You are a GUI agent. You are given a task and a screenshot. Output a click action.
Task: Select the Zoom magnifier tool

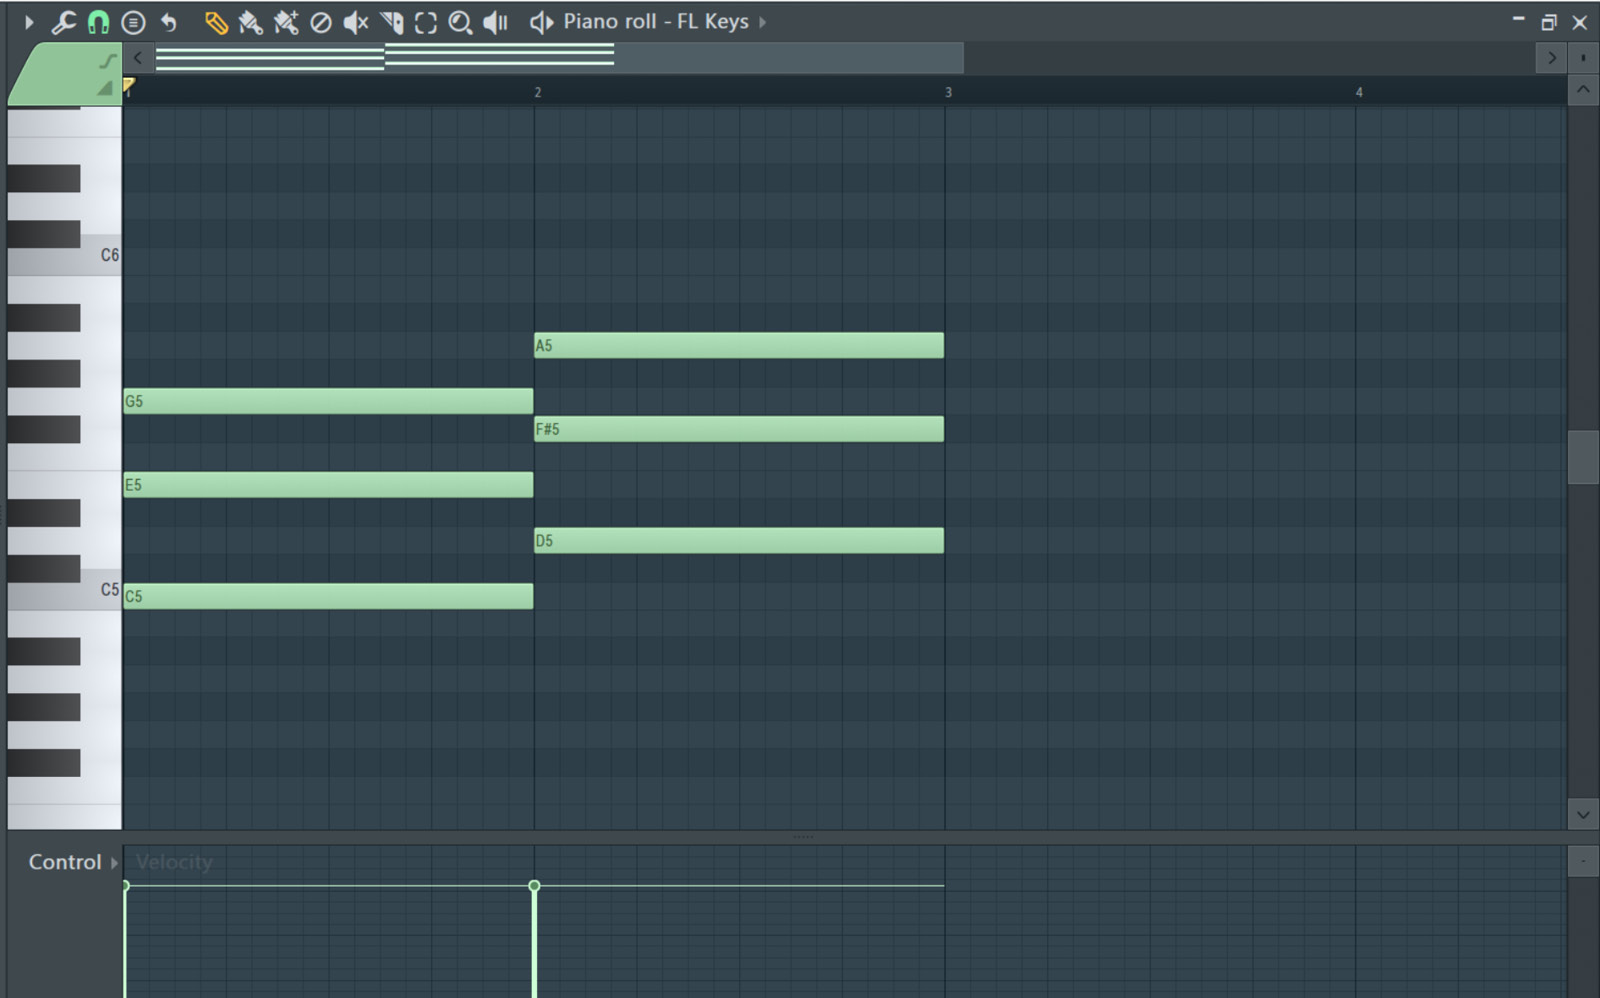click(x=460, y=22)
